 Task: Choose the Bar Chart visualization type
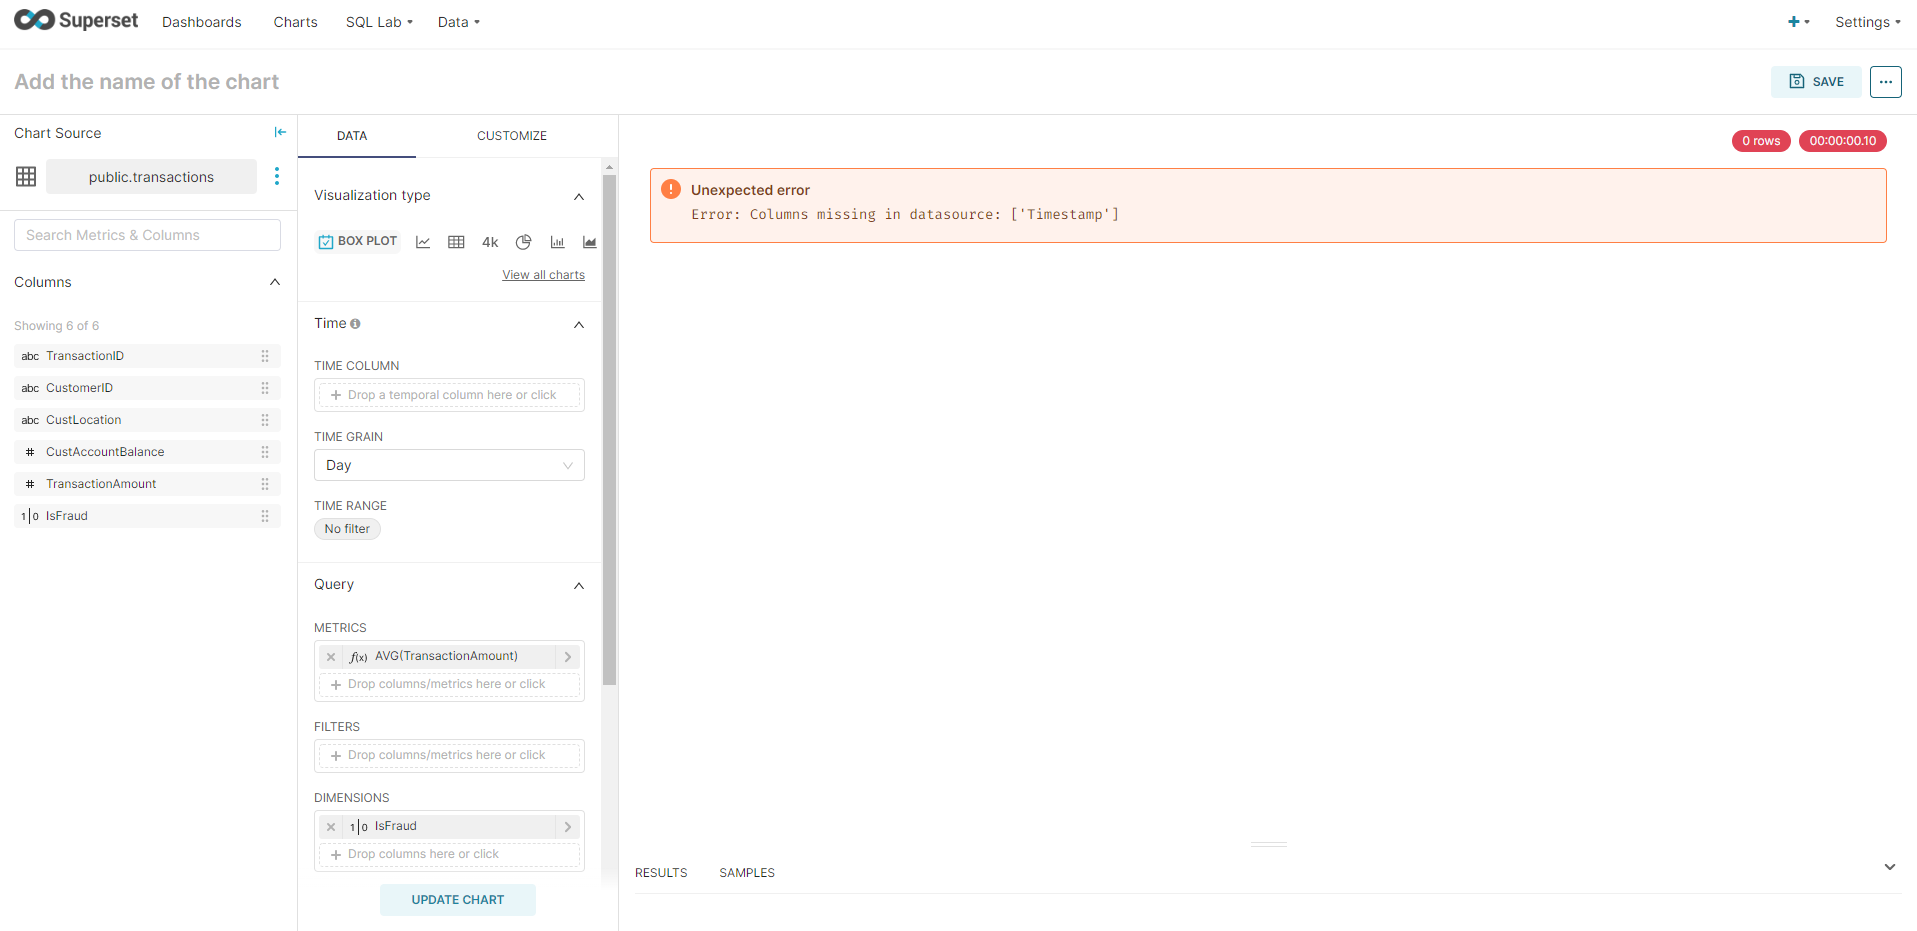coord(557,241)
